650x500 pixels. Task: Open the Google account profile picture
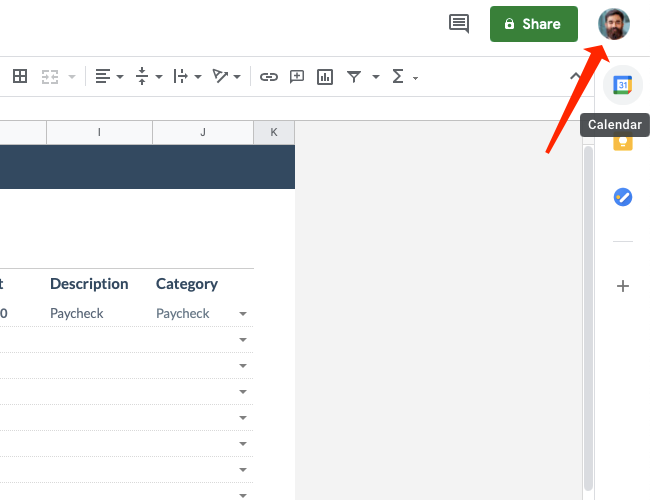[614, 24]
